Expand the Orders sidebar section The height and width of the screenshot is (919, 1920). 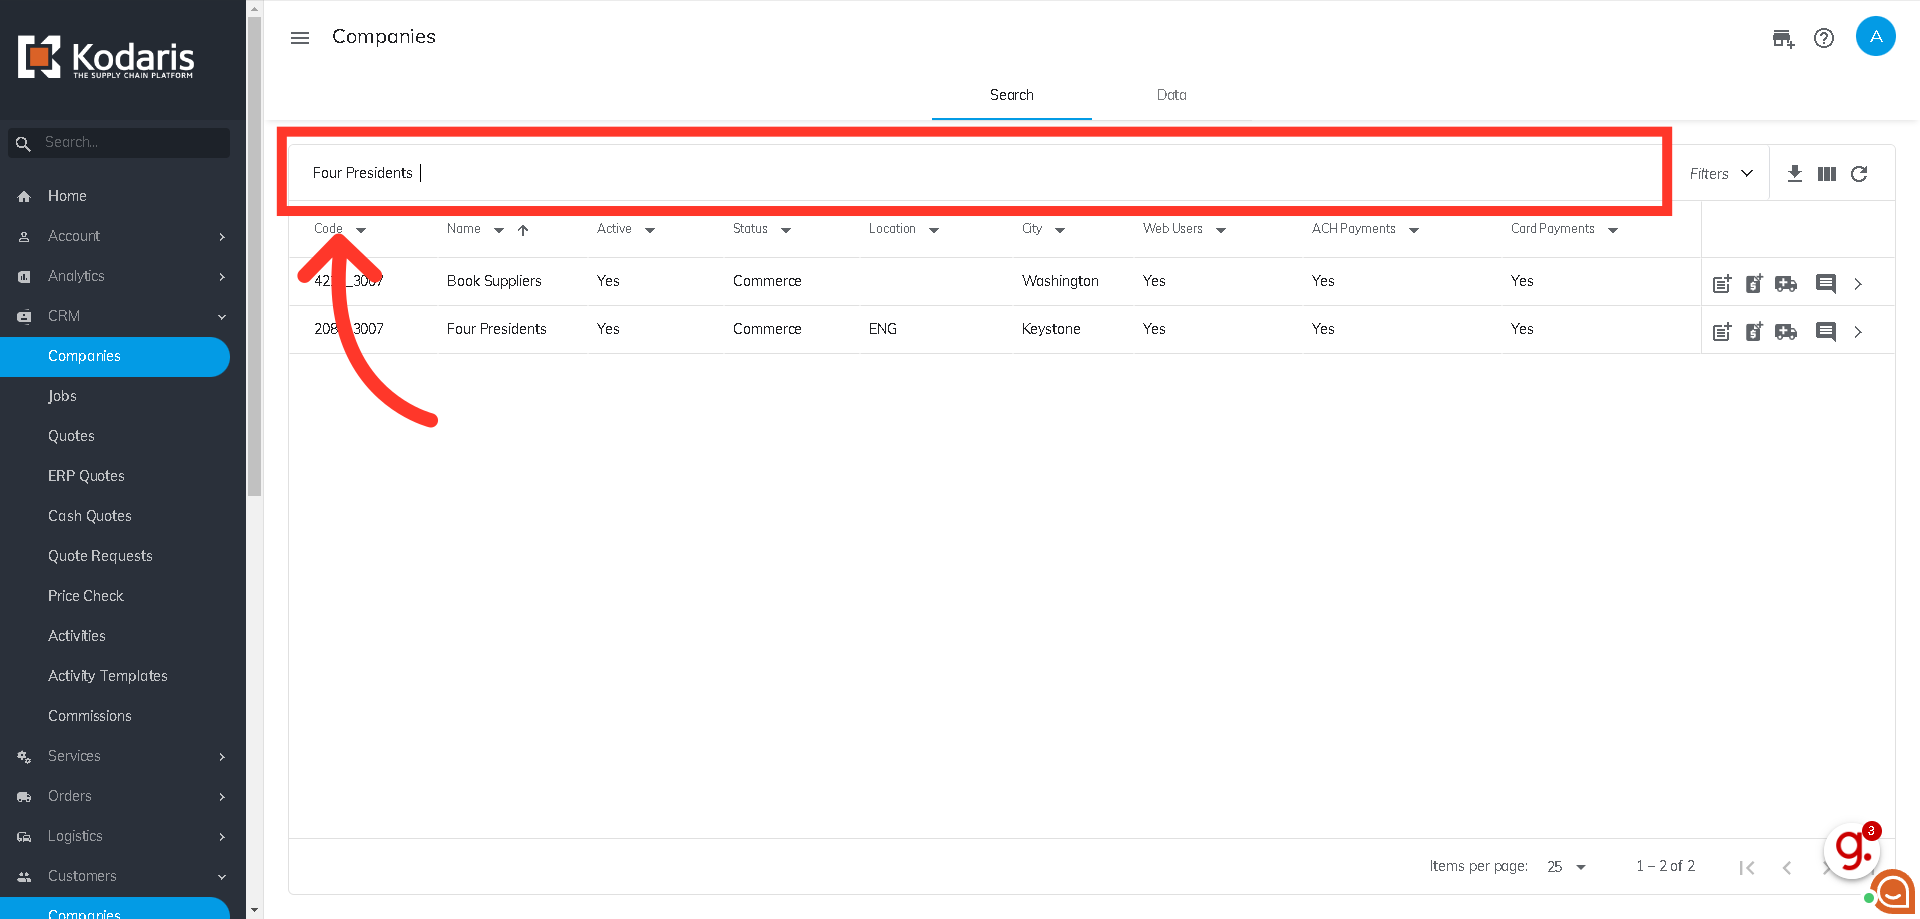(123, 796)
